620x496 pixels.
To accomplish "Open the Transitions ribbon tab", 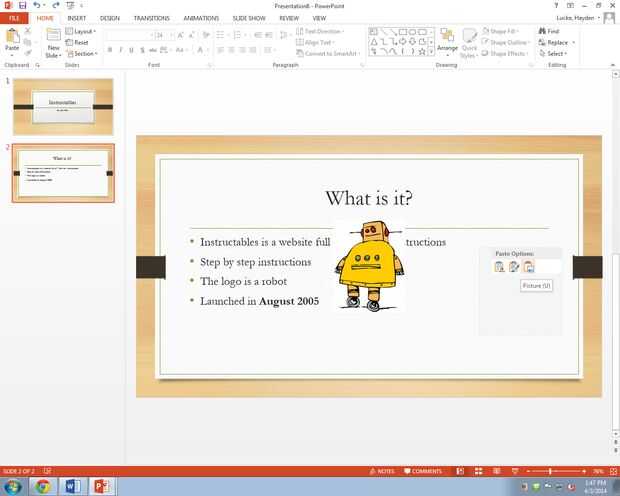I will [151, 18].
